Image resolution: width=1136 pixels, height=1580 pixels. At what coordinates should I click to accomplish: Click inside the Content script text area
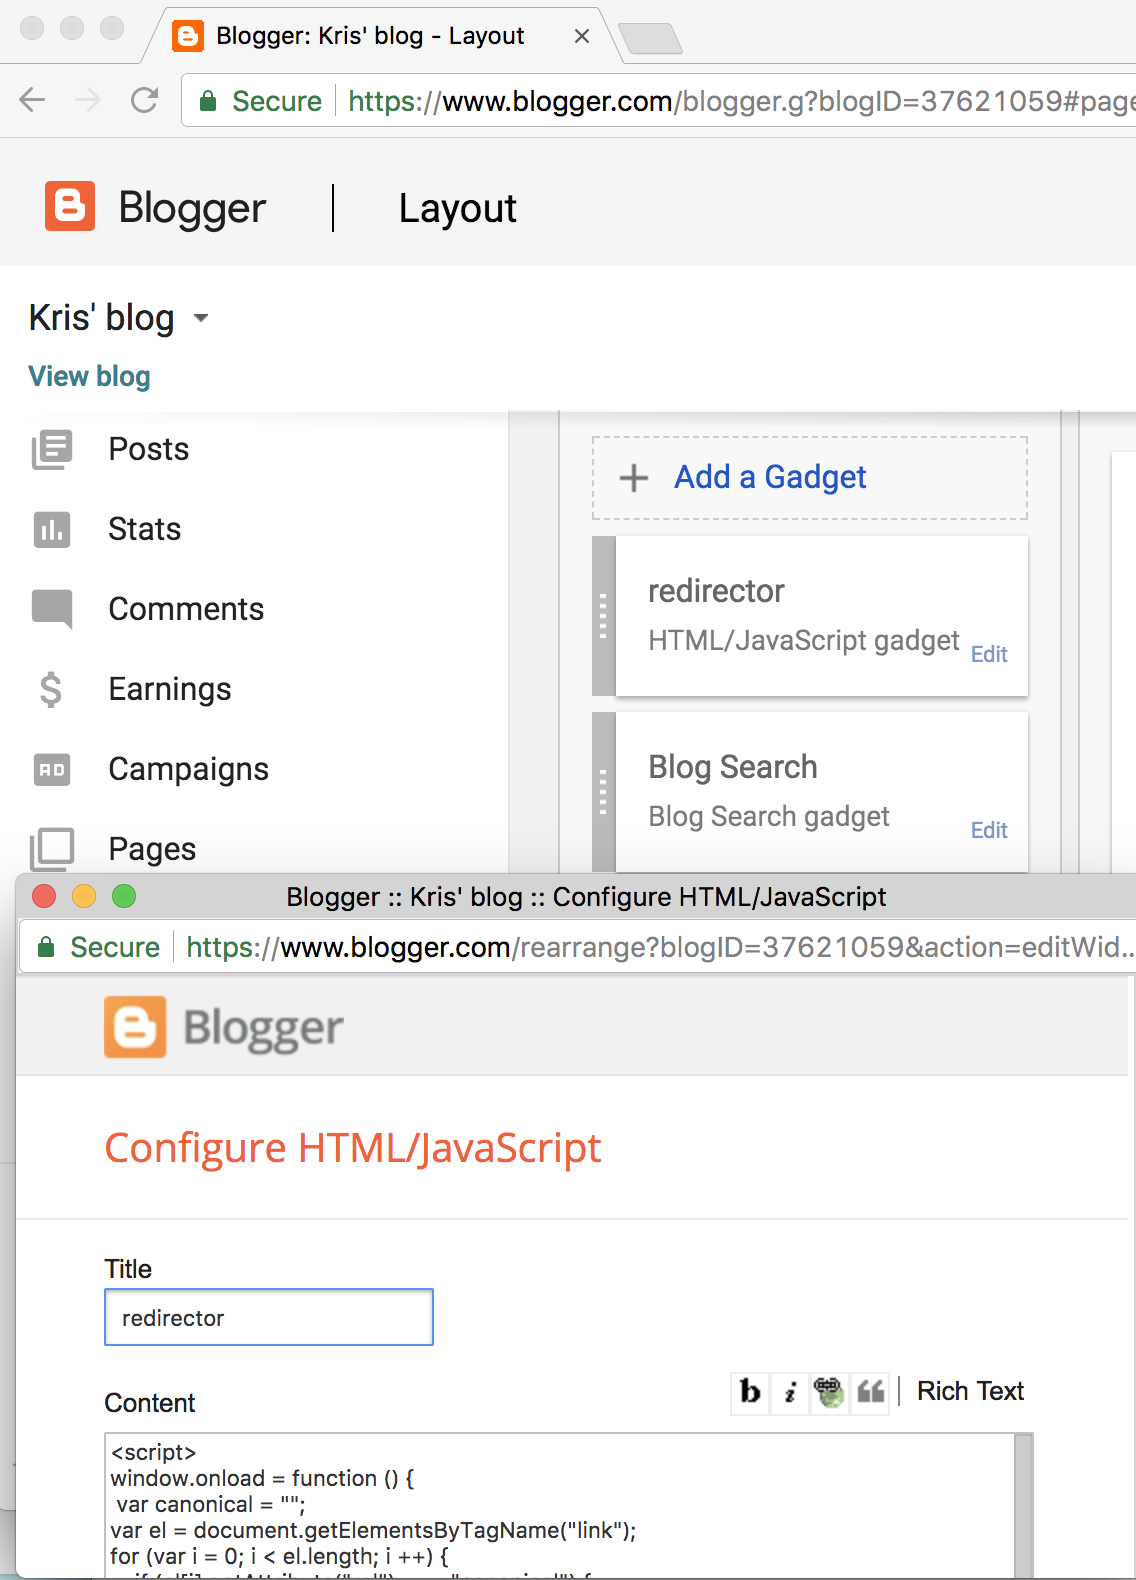pos(560,1505)
